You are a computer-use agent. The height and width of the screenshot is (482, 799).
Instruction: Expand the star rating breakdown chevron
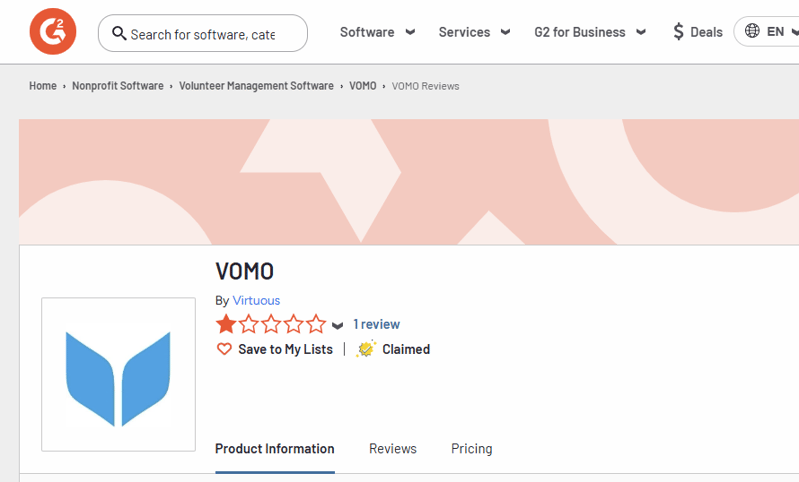pos(337,325)
